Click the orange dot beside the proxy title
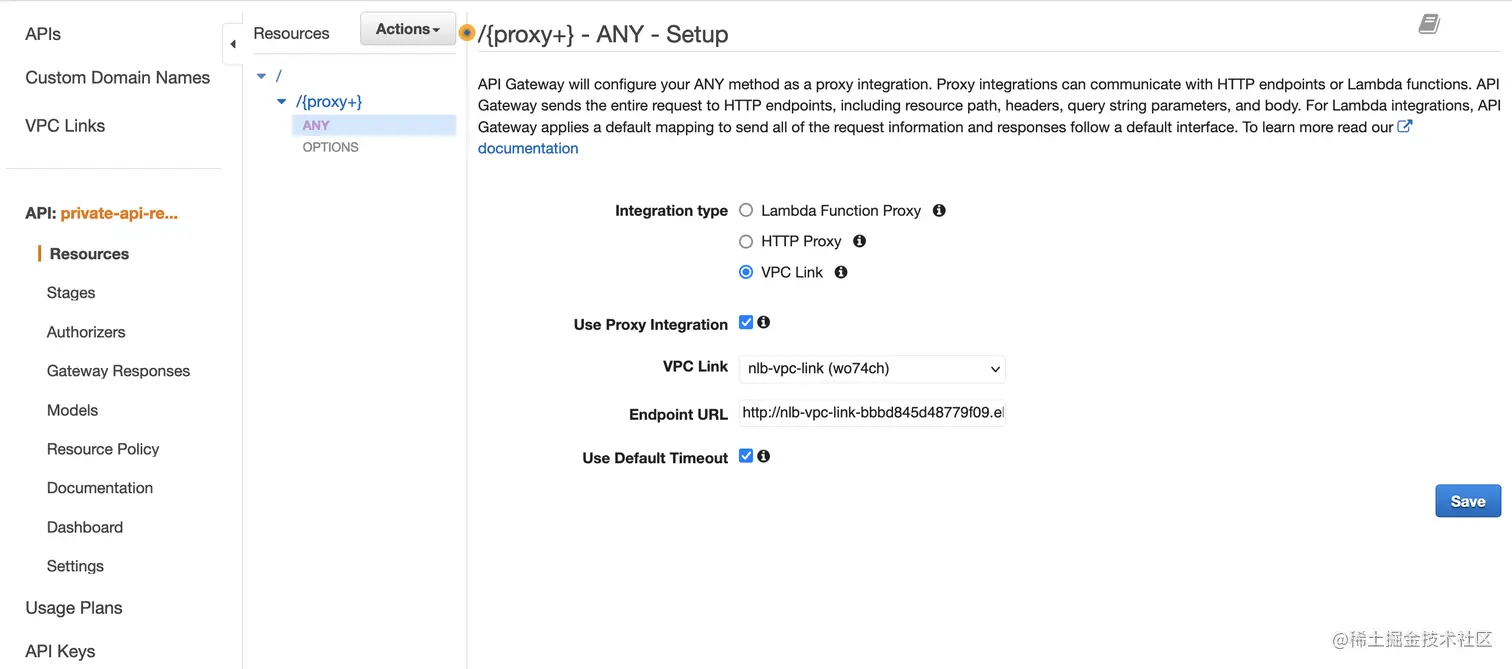 click(x=467, y=33)
